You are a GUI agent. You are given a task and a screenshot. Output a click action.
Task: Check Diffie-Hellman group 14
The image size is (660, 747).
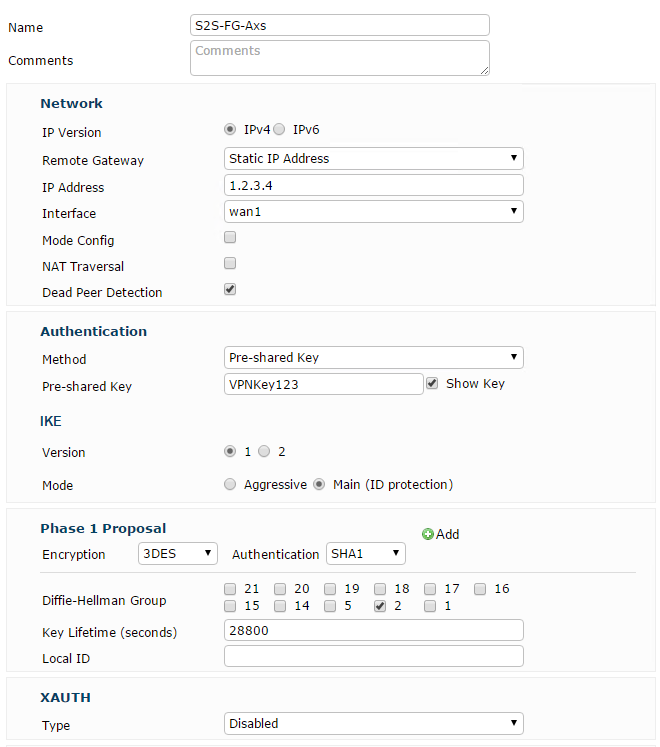tap(280, 606)
